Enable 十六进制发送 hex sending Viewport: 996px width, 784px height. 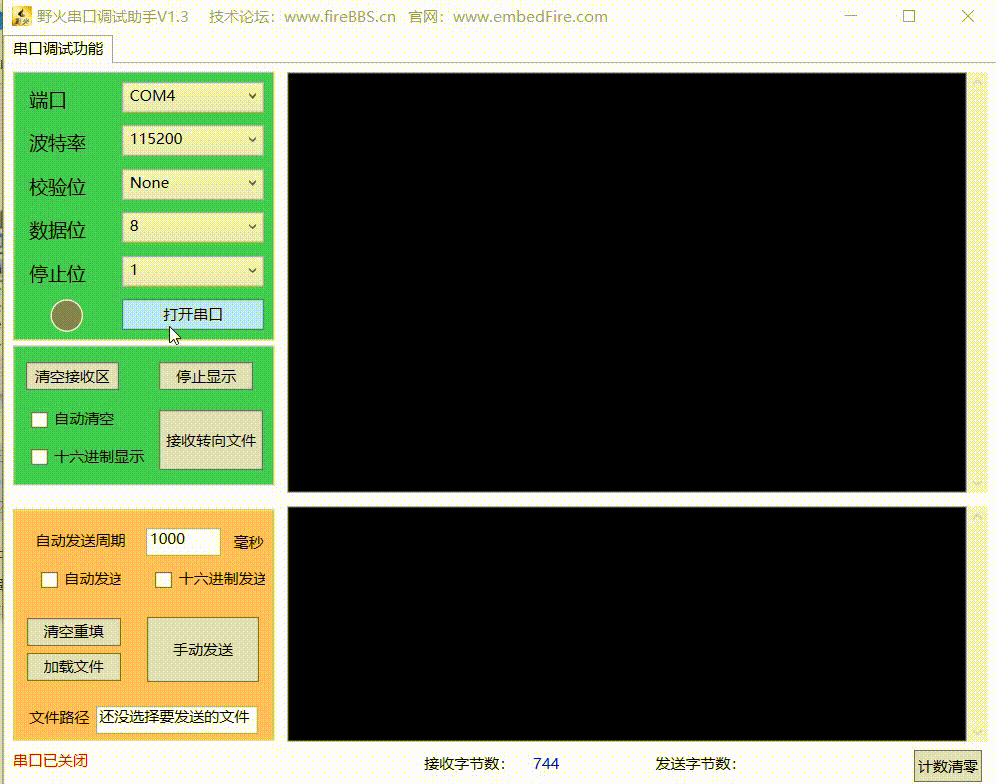pyautogui.click(x=163, y=579)
